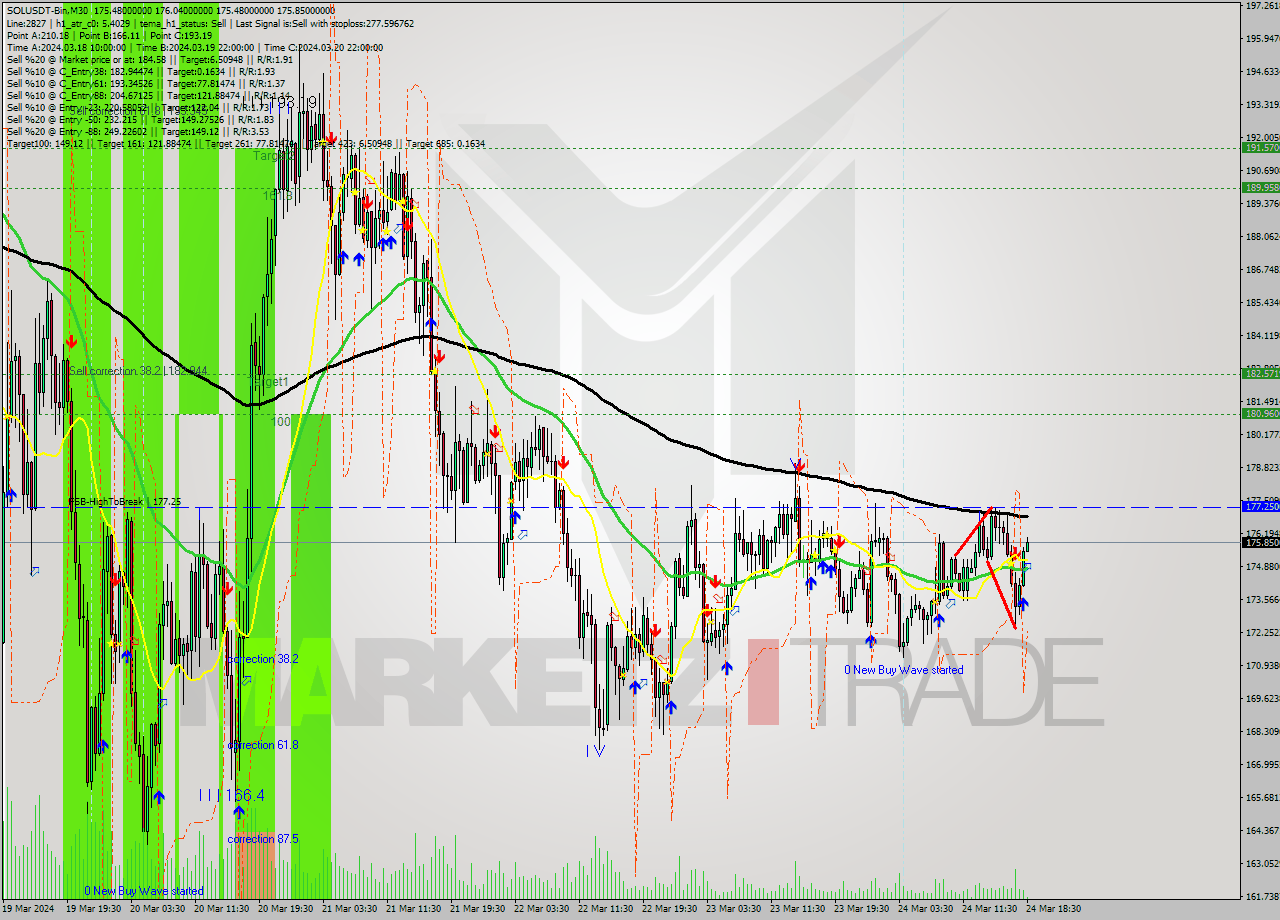Click the bottom-left '0 New Buy Wave started' label

pos(144,891)
